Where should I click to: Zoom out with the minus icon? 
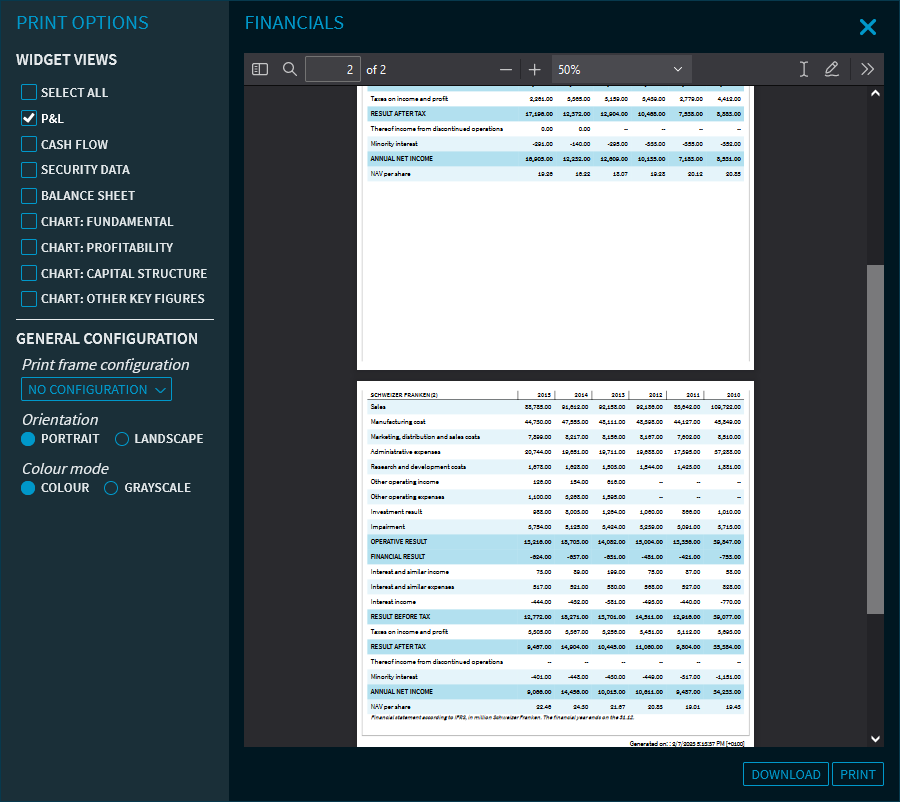tap(506, 70)
